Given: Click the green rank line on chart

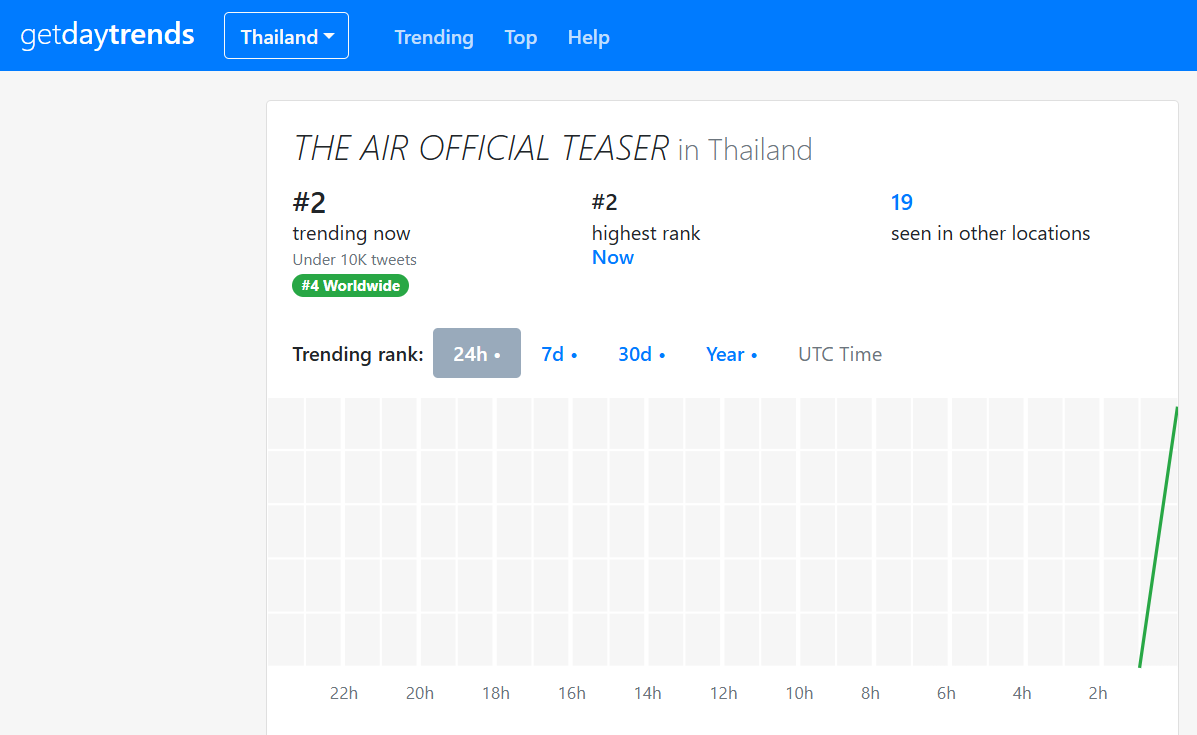Looking at the screenshot, I should pos(1158,537).
